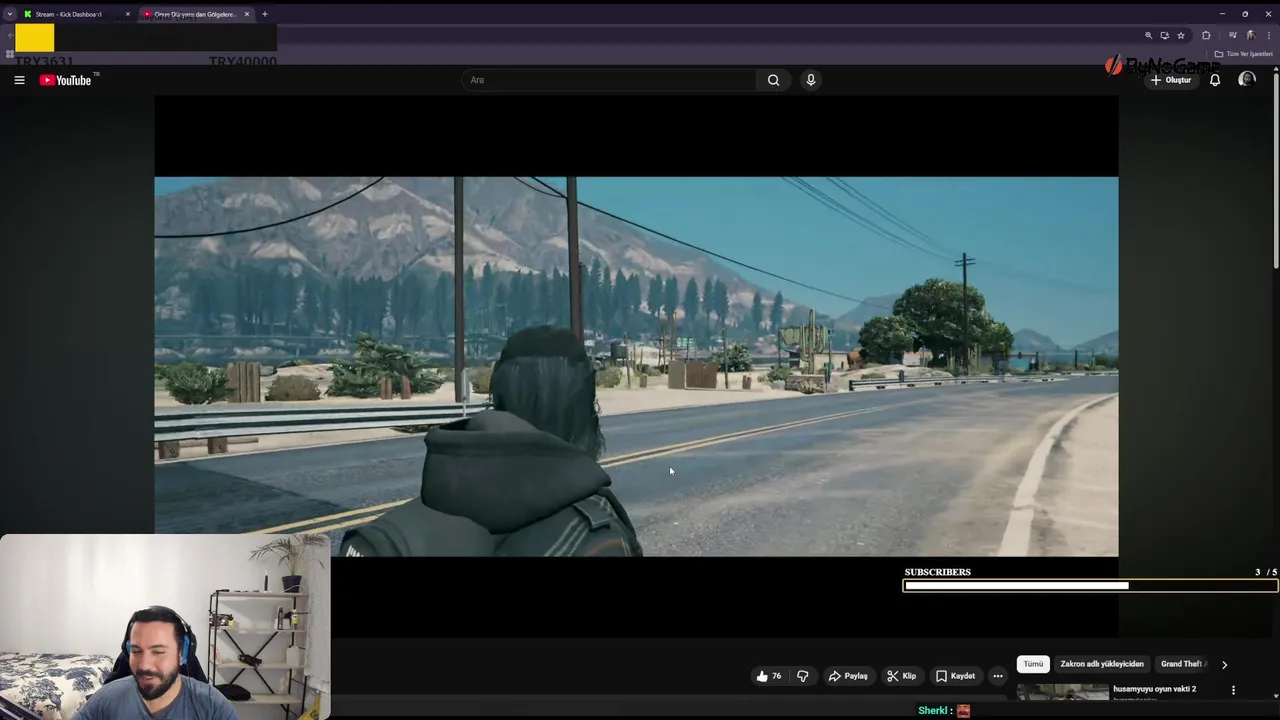Open the tab search dropdown arrow
This screenshot has width=1280, height=720.
coord(9,14)
